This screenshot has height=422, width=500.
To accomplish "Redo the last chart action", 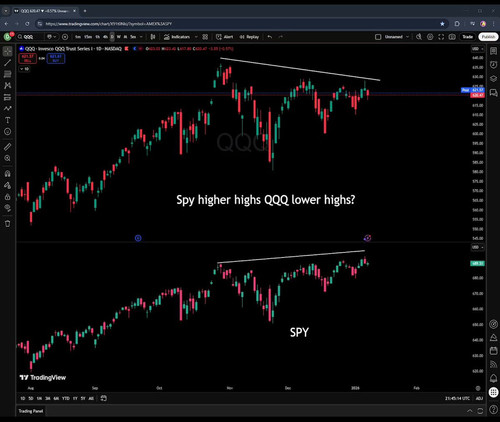I will pyautogui.click(x=281, y=37).
